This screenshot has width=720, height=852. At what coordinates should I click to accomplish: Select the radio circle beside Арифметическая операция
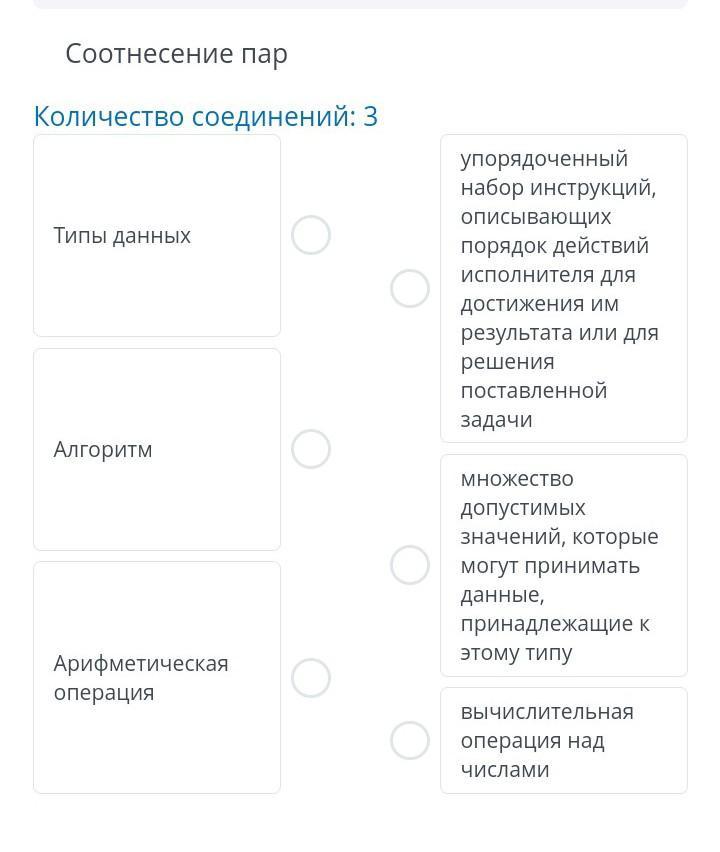pyautogui.click(x=311, y=678)
